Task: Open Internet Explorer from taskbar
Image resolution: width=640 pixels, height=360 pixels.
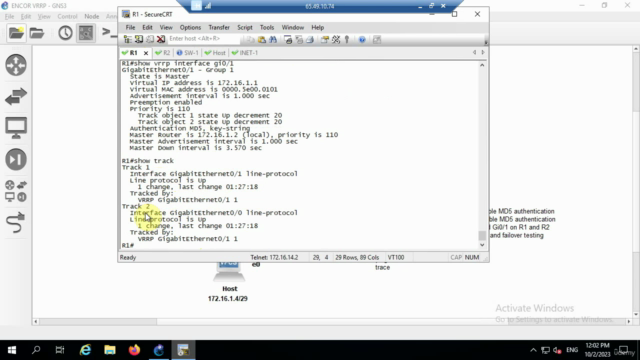Action: [x=85, y=350]
